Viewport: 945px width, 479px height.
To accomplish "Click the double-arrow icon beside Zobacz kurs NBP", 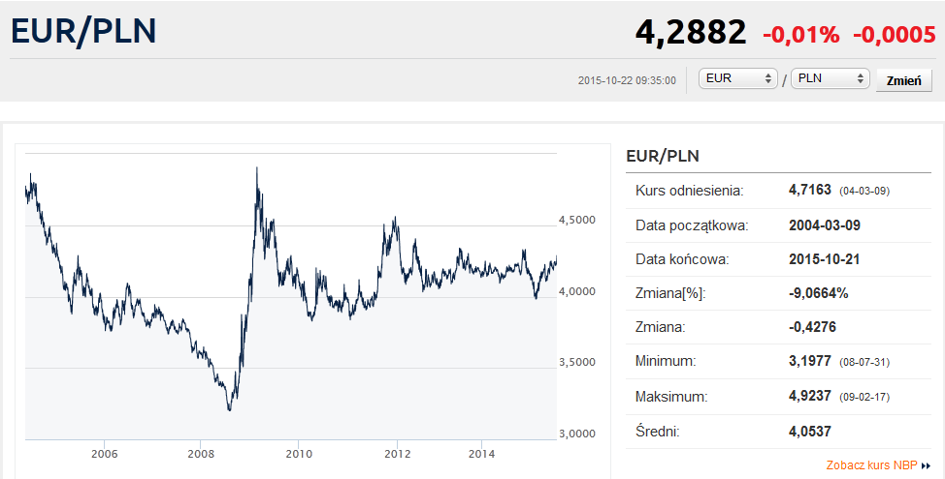I will tap(926, 465).
